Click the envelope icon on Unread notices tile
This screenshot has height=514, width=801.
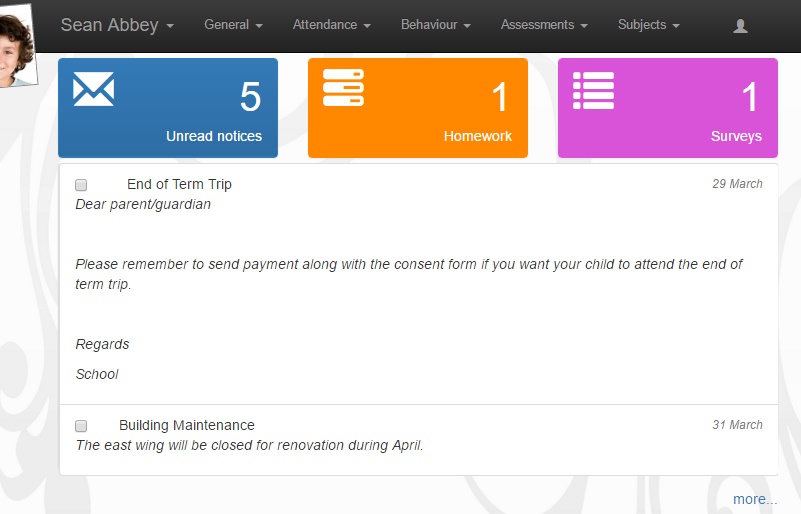93,89
